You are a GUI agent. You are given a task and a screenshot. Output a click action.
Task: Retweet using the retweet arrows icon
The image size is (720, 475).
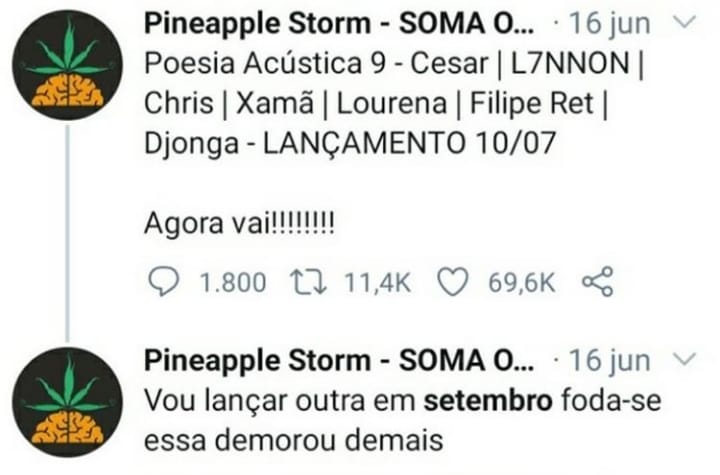pyautogui.click(x=308, y=282)
